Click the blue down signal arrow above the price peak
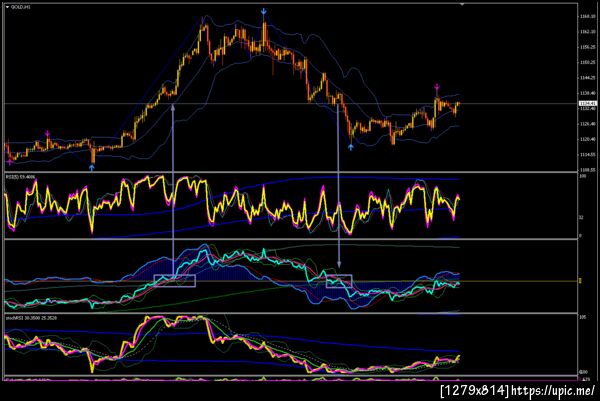 coord(264,12)
